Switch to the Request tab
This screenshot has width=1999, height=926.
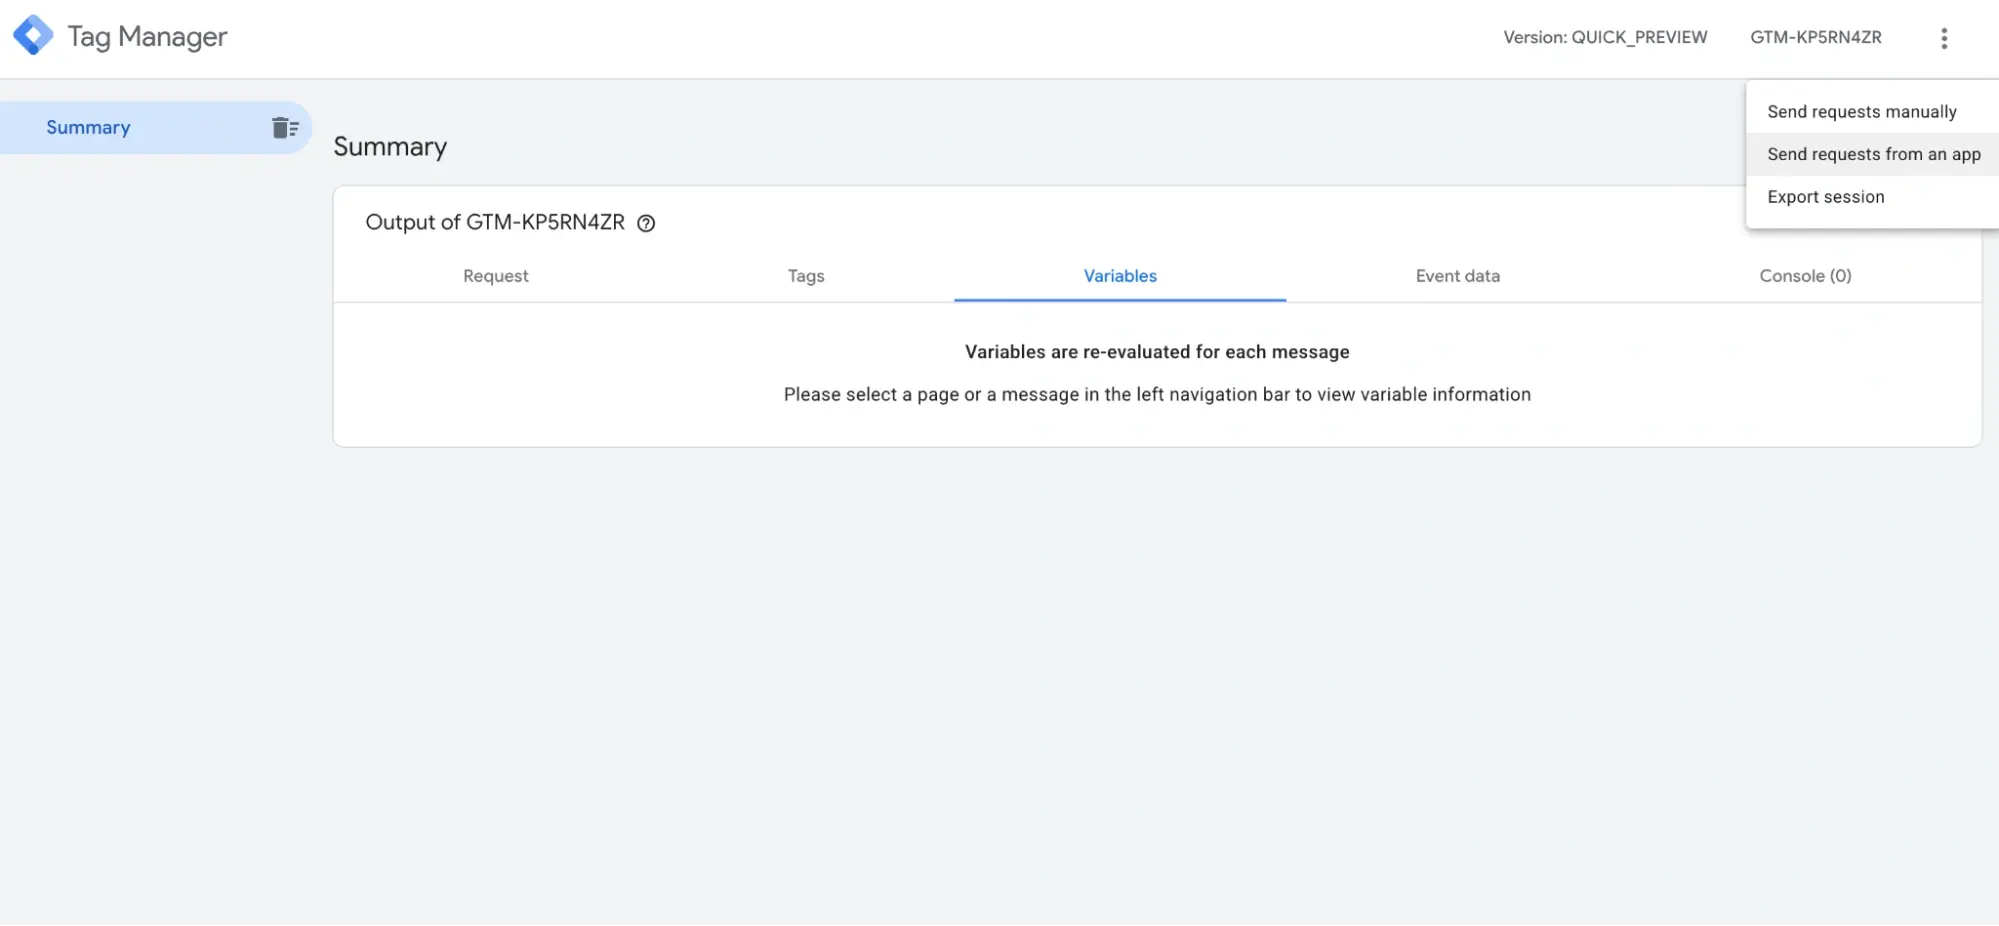coord(496,276)
